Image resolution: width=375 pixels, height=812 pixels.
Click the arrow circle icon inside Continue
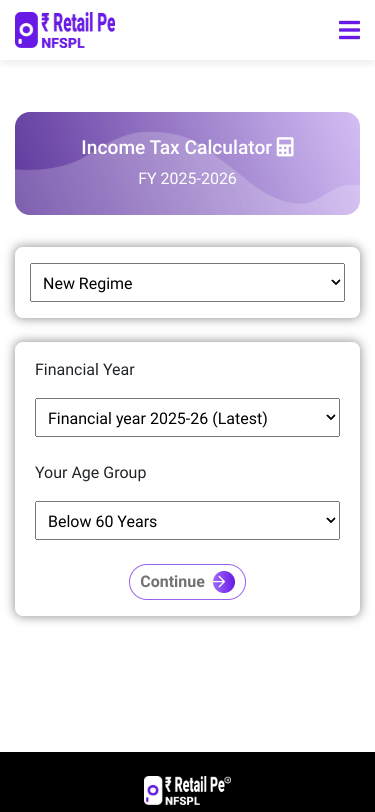coord(224,582)
